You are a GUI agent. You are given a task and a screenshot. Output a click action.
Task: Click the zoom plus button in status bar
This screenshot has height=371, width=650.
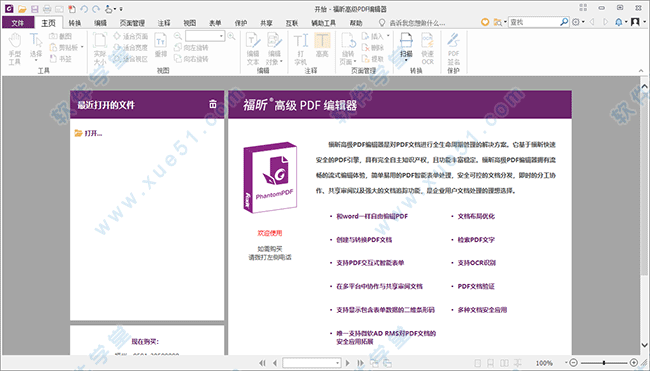pos(633,363)
